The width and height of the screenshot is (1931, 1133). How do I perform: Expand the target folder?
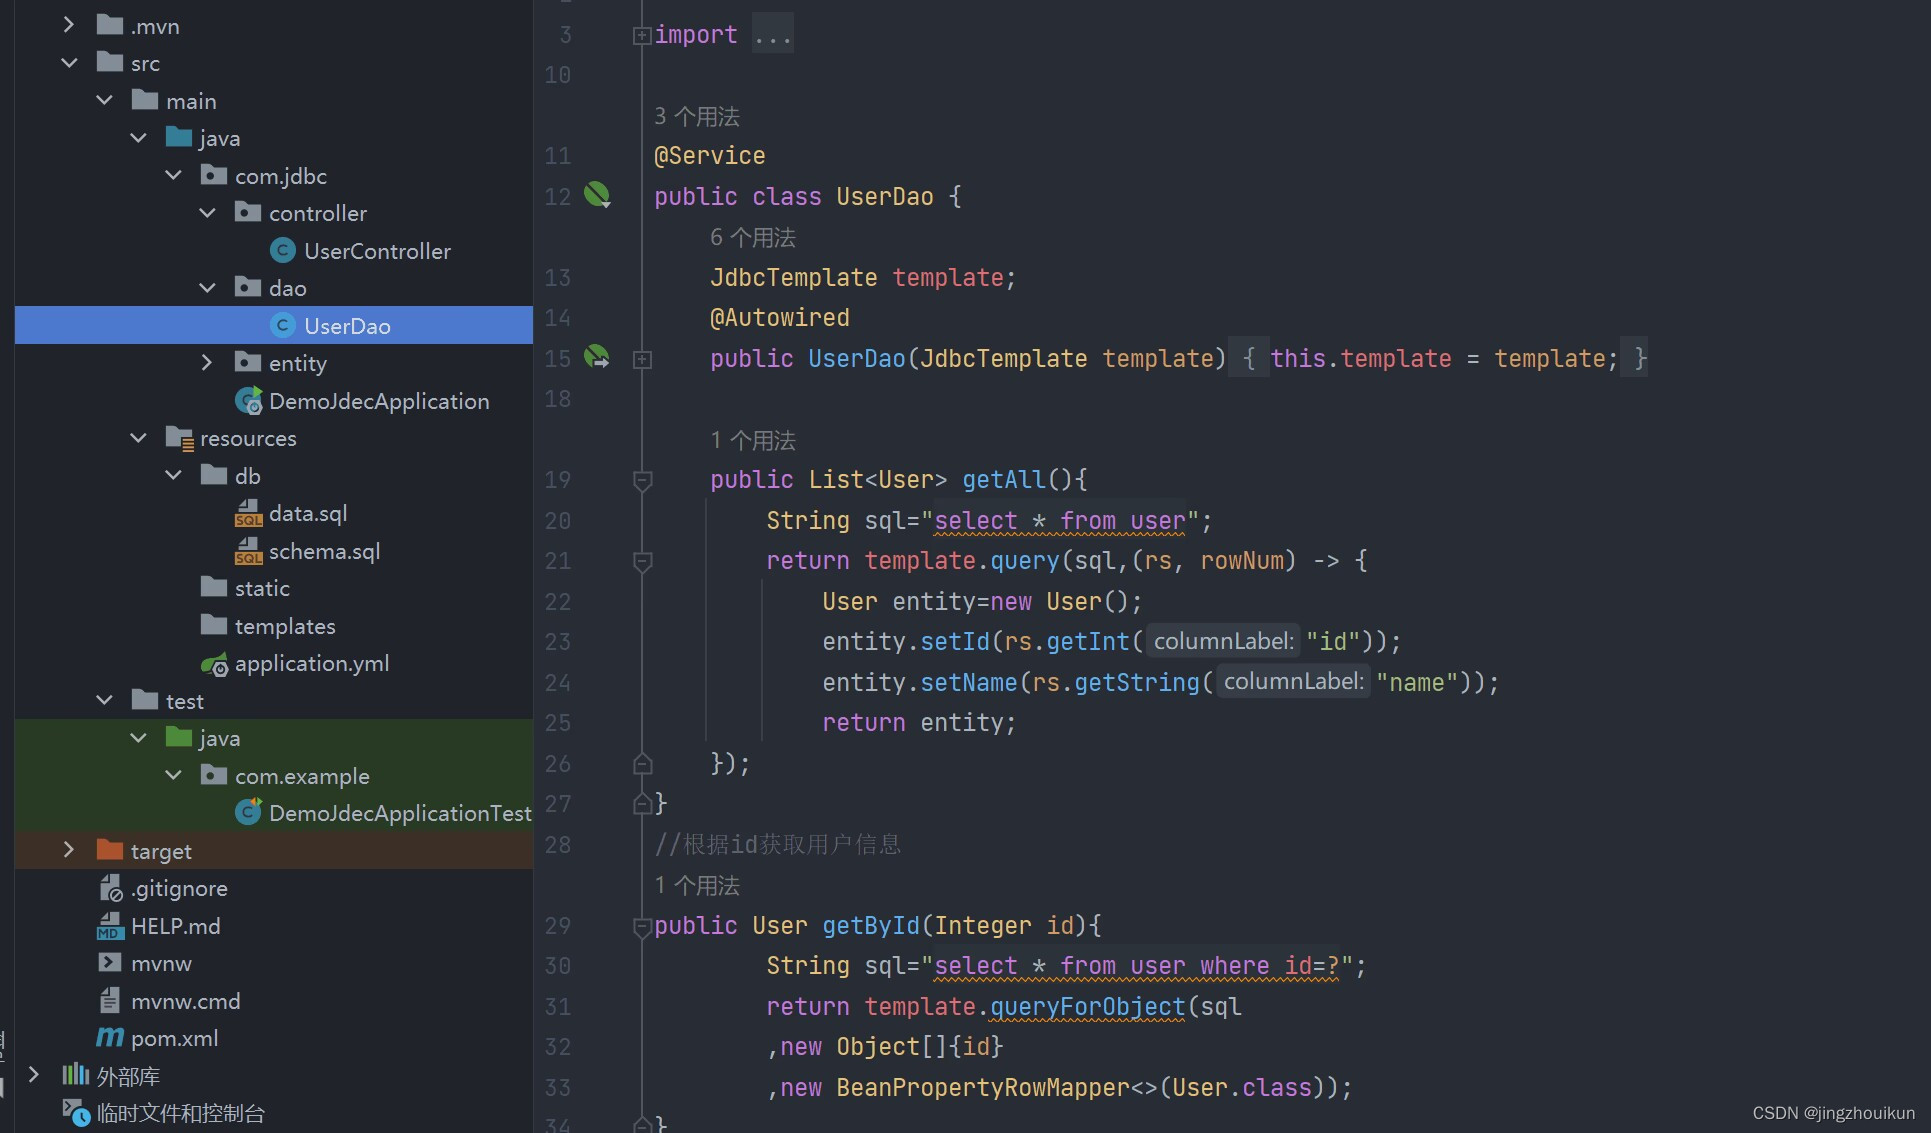pos(68,851)
